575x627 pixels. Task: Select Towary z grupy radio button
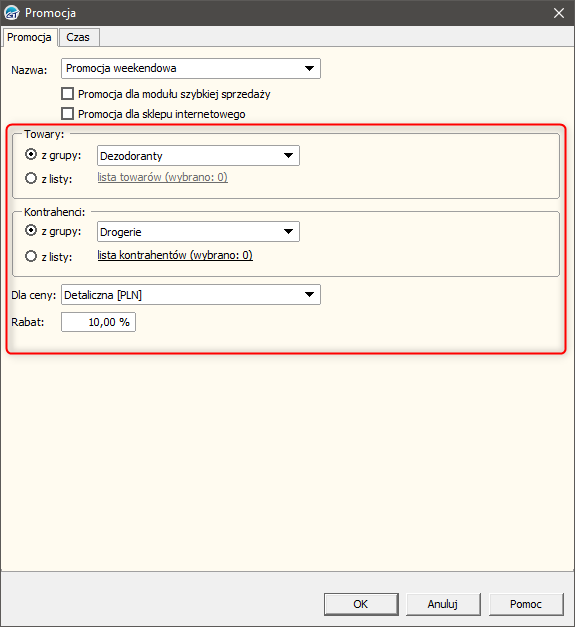click(31, 154)
